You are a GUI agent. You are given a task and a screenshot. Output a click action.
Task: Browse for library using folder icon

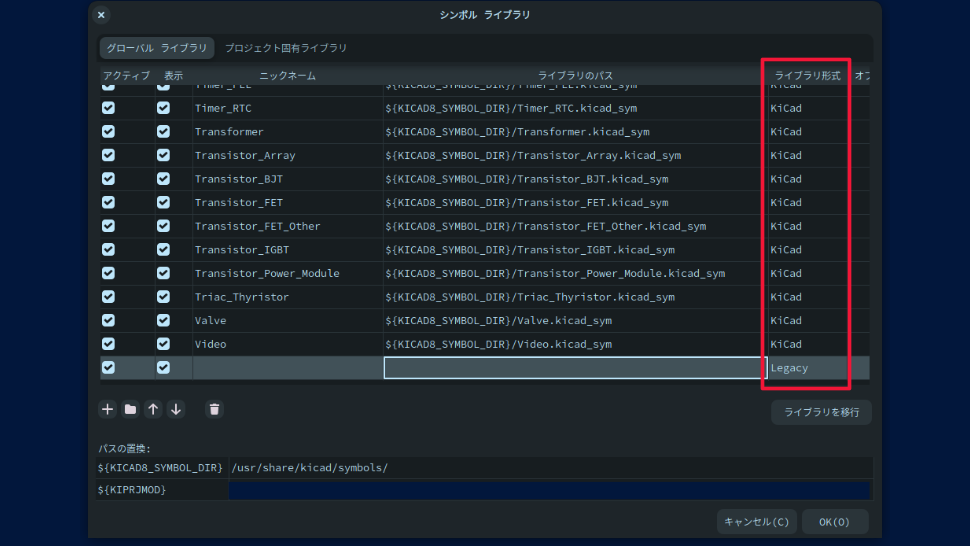(x=131, y=409)
